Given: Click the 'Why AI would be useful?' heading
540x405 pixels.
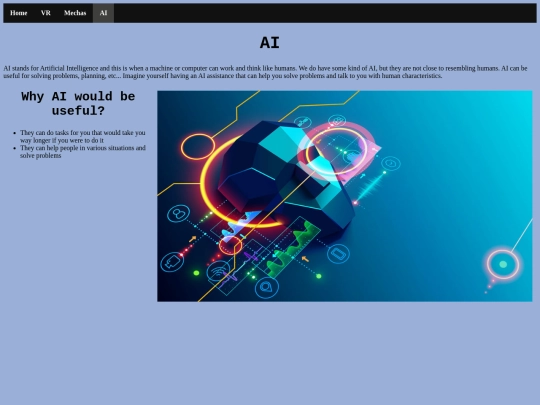Looking at the screenshot, I should tap(78, 103).
